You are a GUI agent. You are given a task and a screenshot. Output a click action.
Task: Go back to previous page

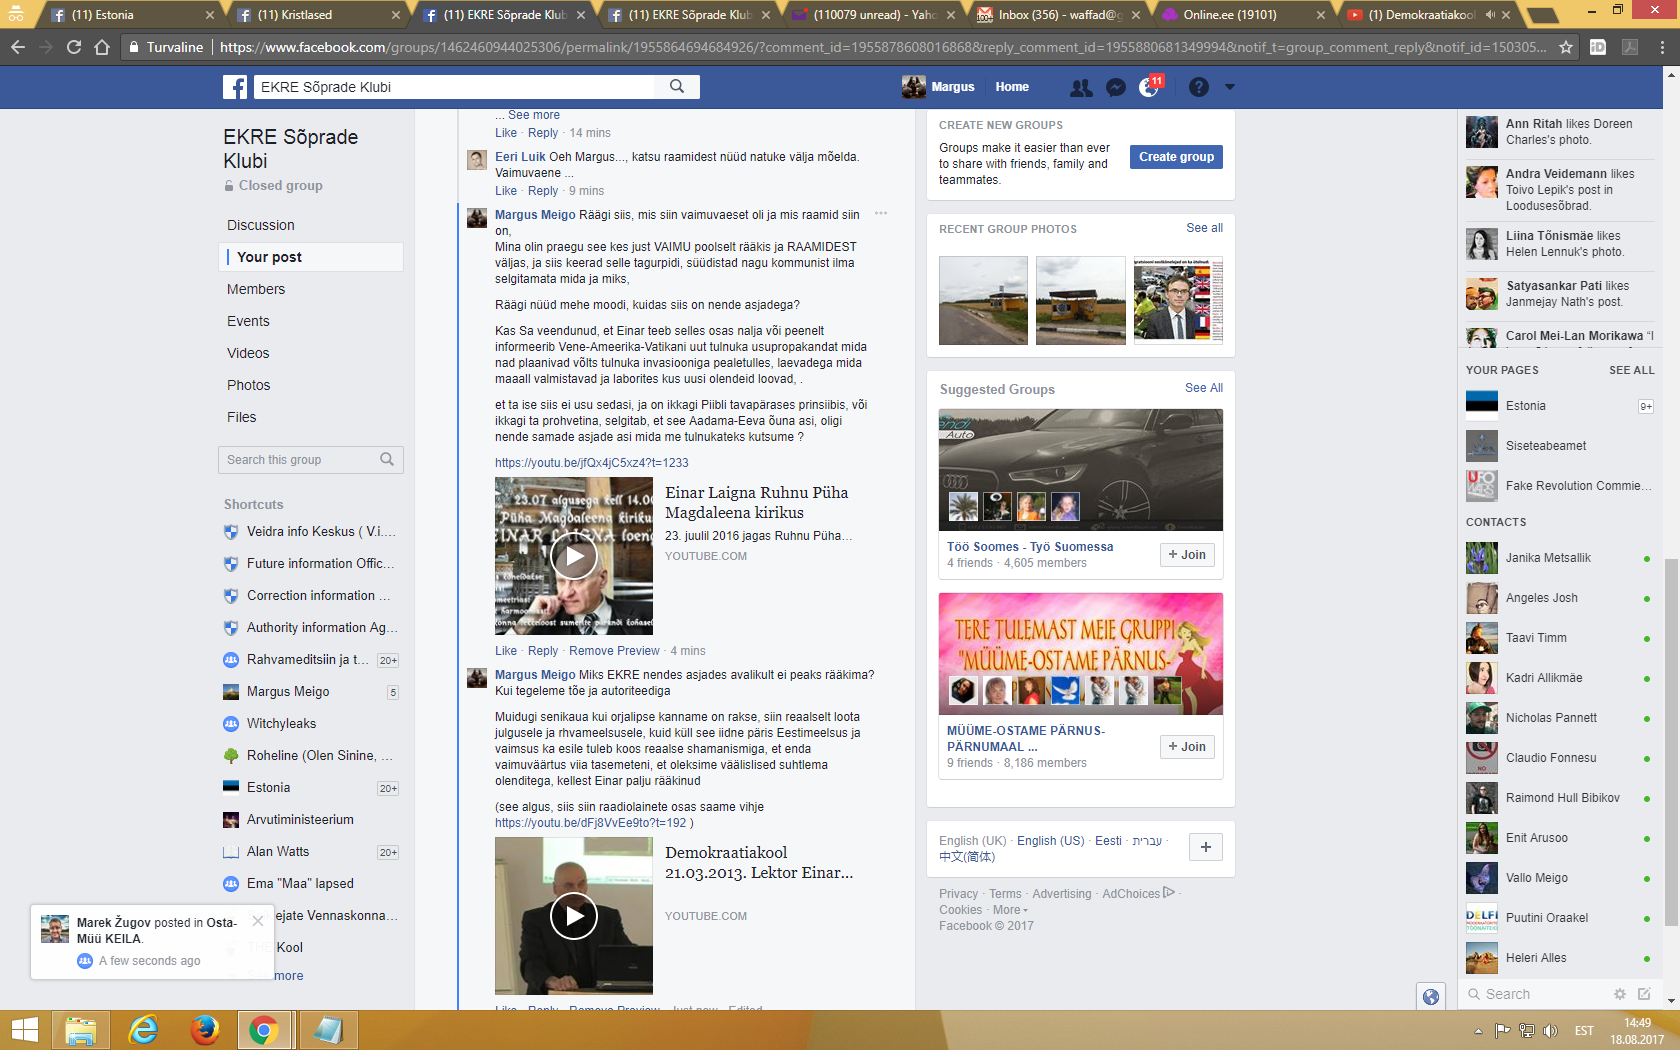18,47
